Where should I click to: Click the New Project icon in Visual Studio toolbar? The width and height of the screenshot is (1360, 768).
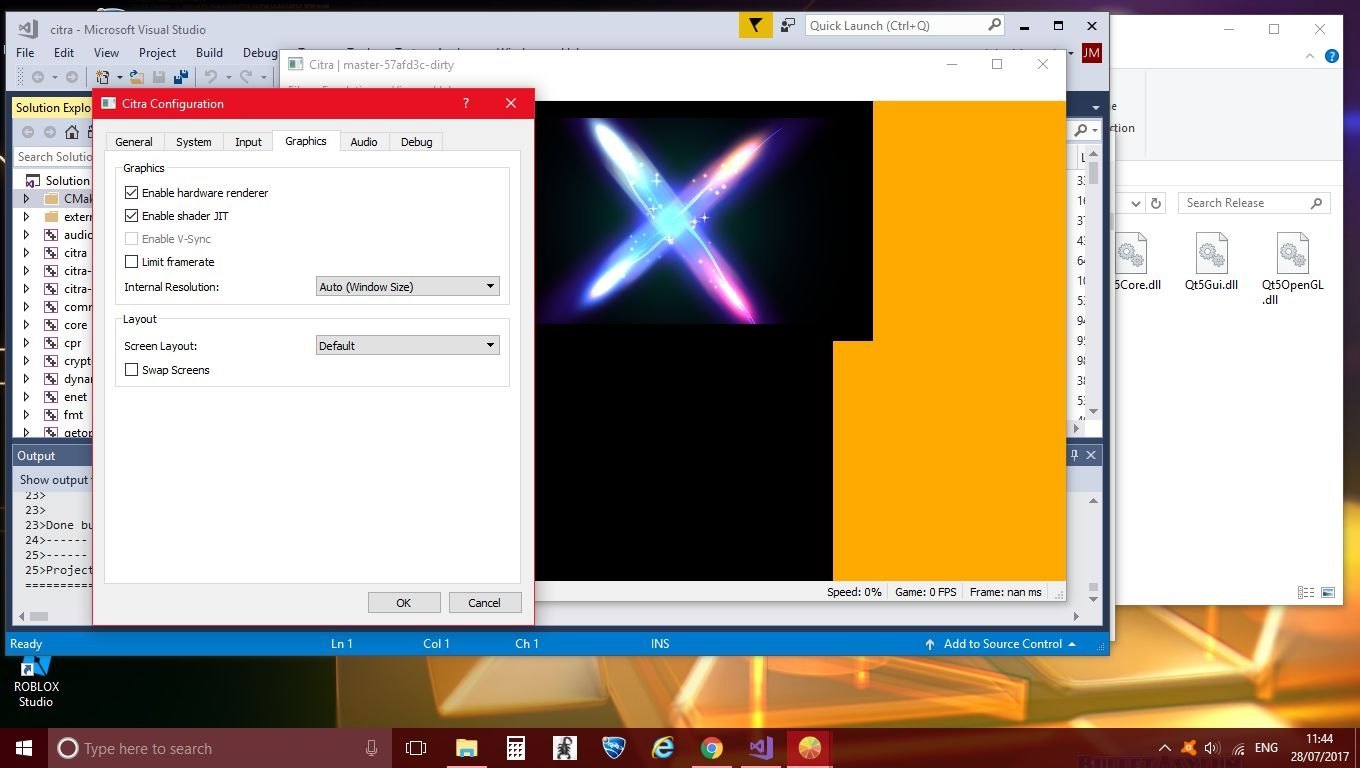(x=102, y=77)
